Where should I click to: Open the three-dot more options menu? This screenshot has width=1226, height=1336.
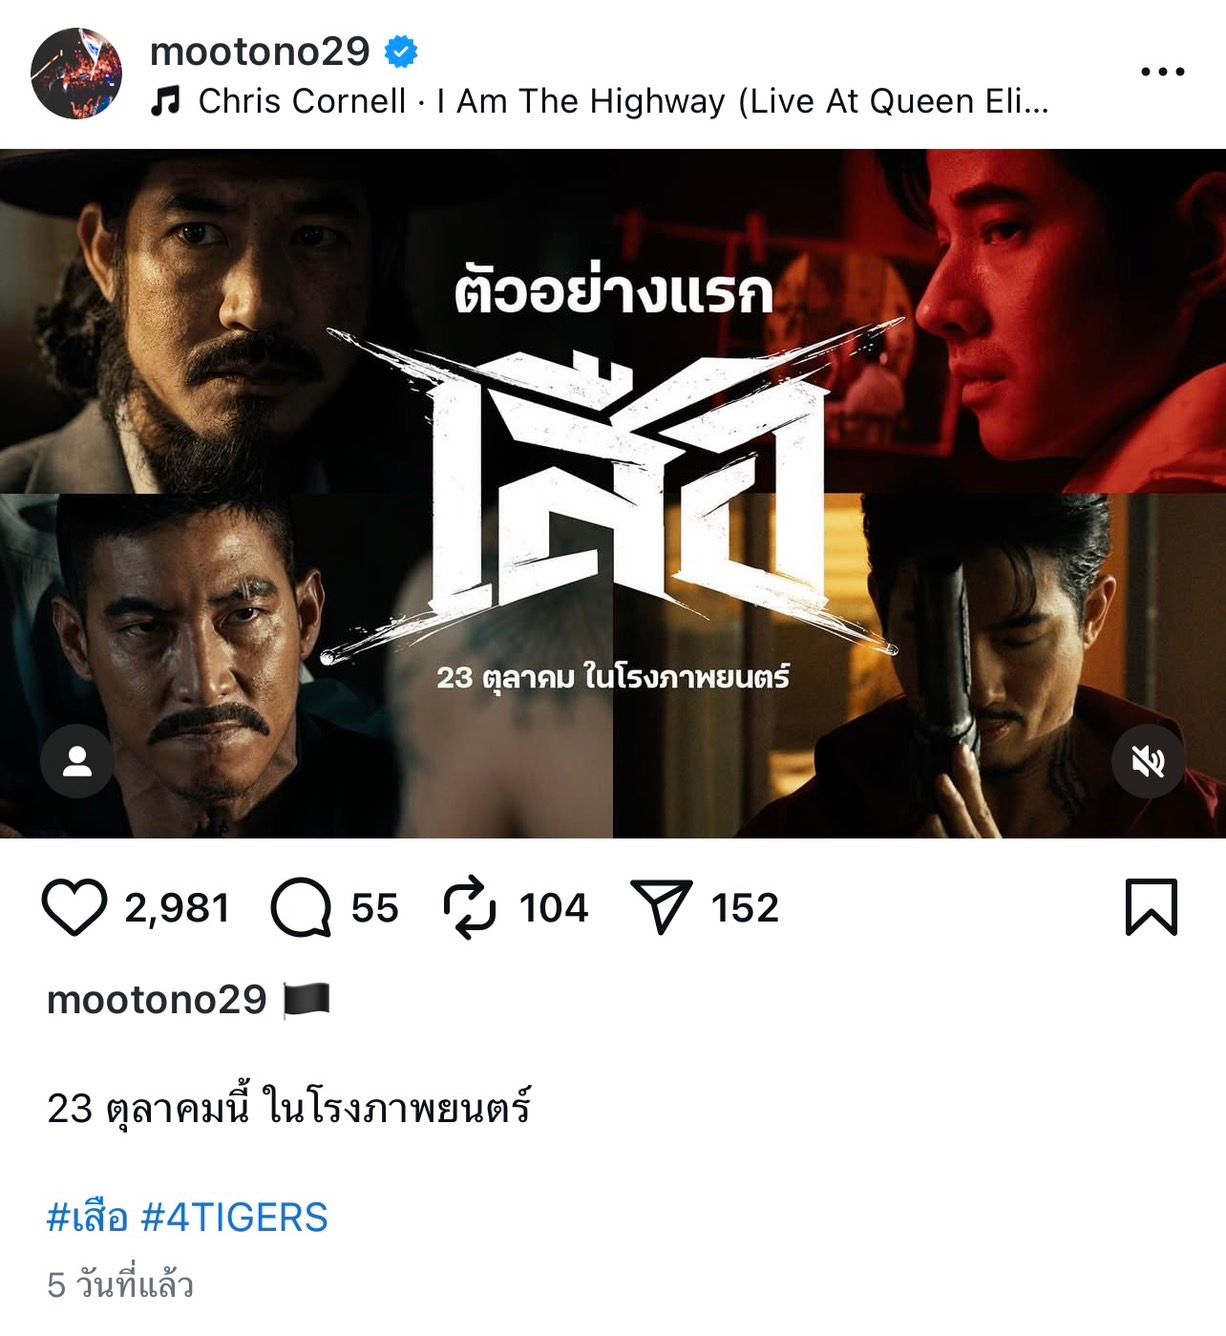(x=1162, y=72)
